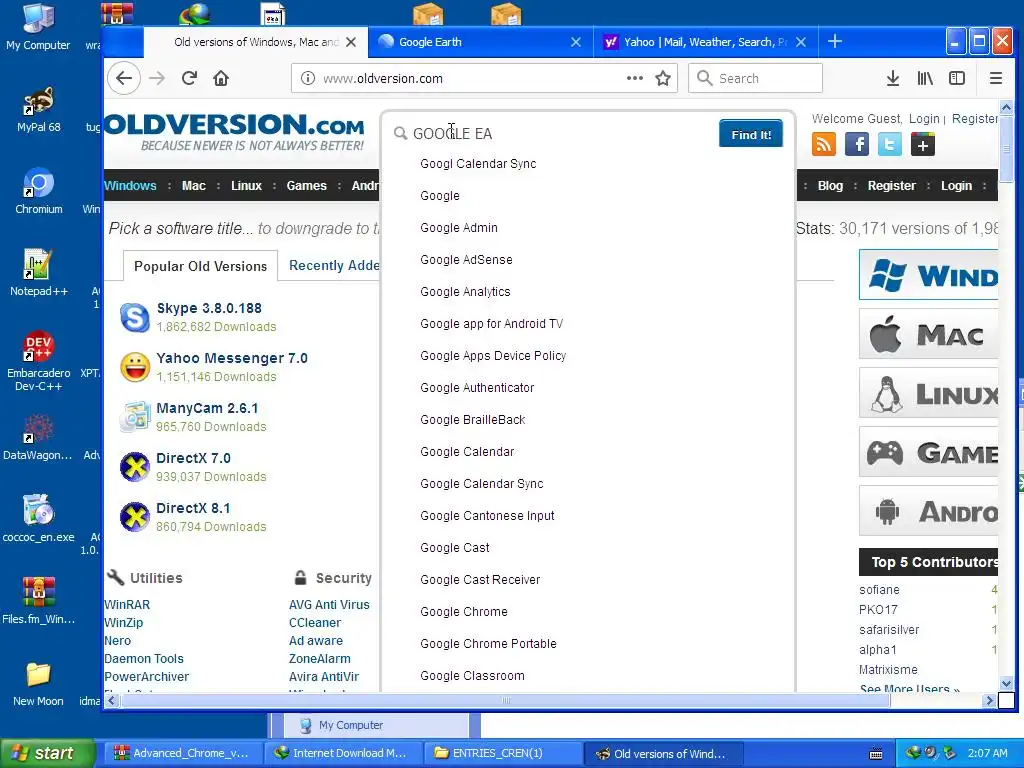Show site information icon in address bar
This screenshot has width=1024, height=768.
(307, 78)
